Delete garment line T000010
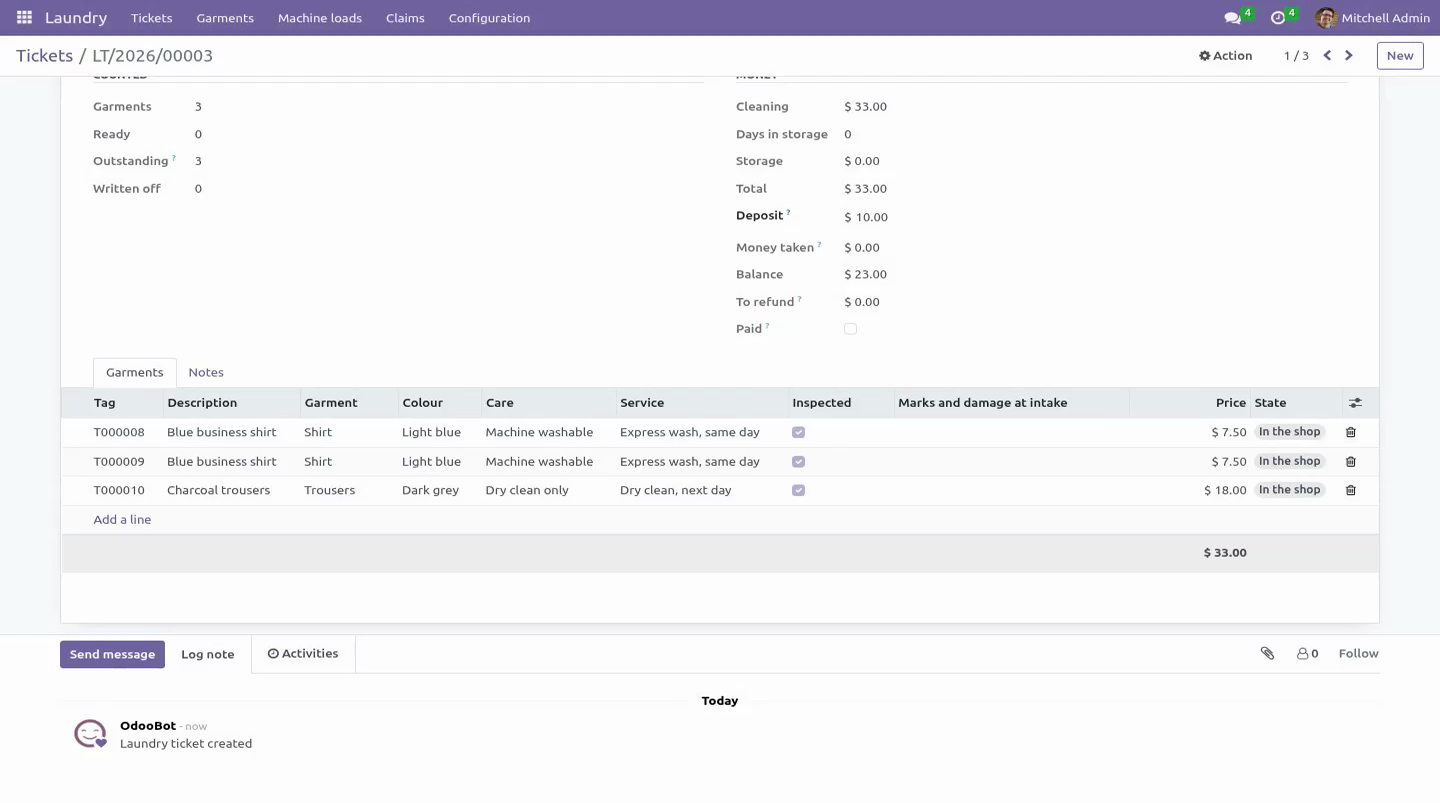This screenshot has width=1440, height=803. coord(1351,491)
